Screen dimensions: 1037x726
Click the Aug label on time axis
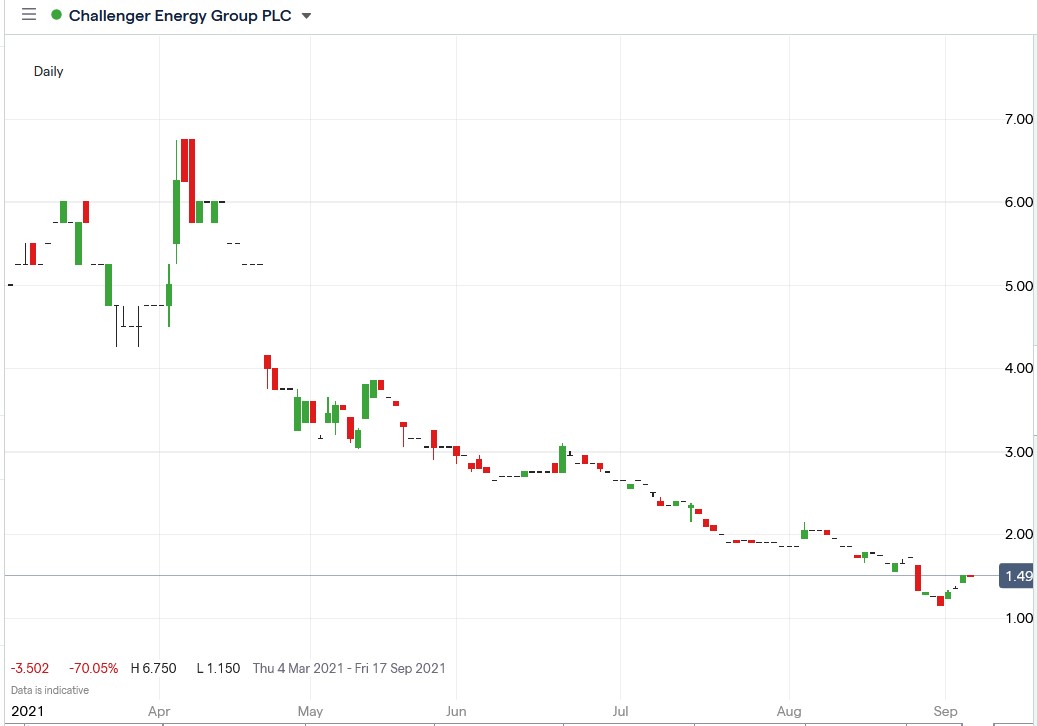(789, 711)
